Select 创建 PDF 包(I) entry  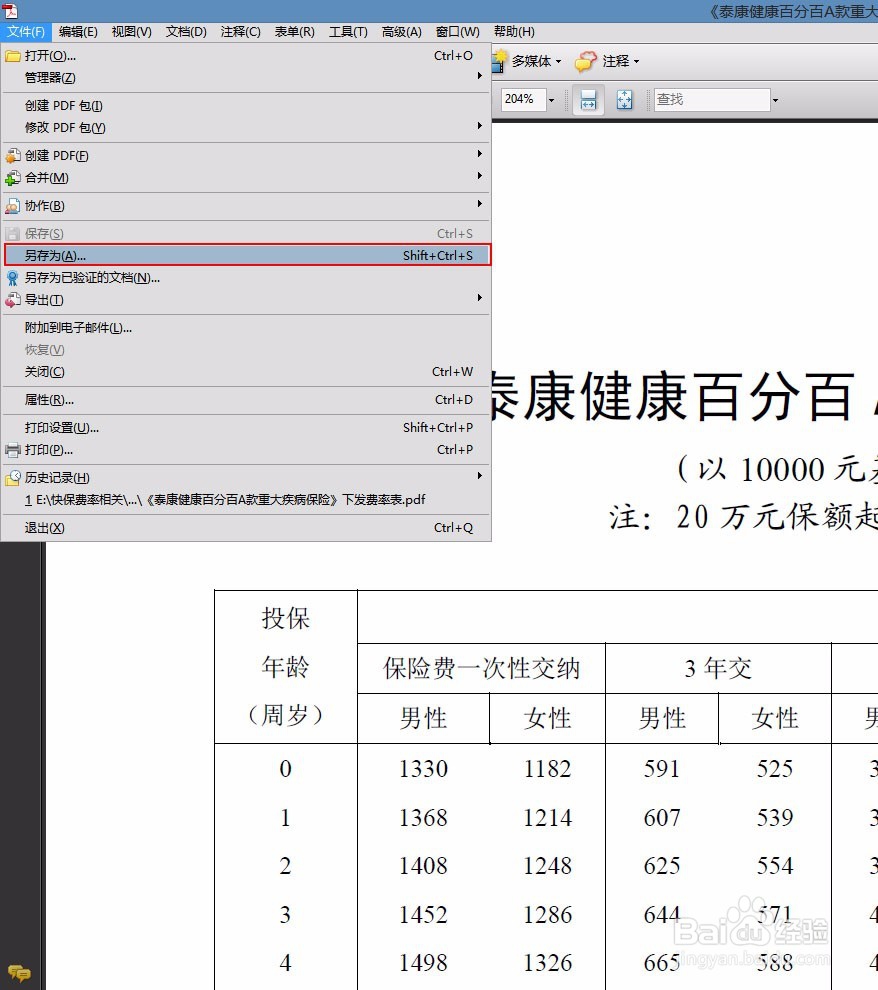(246, 105)
